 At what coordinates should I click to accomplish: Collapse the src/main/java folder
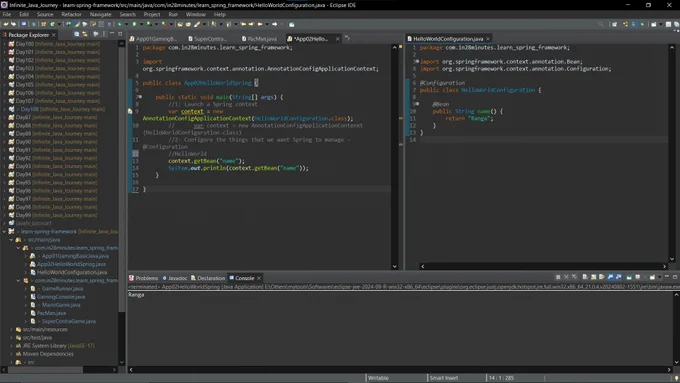[x=12, y=240]
